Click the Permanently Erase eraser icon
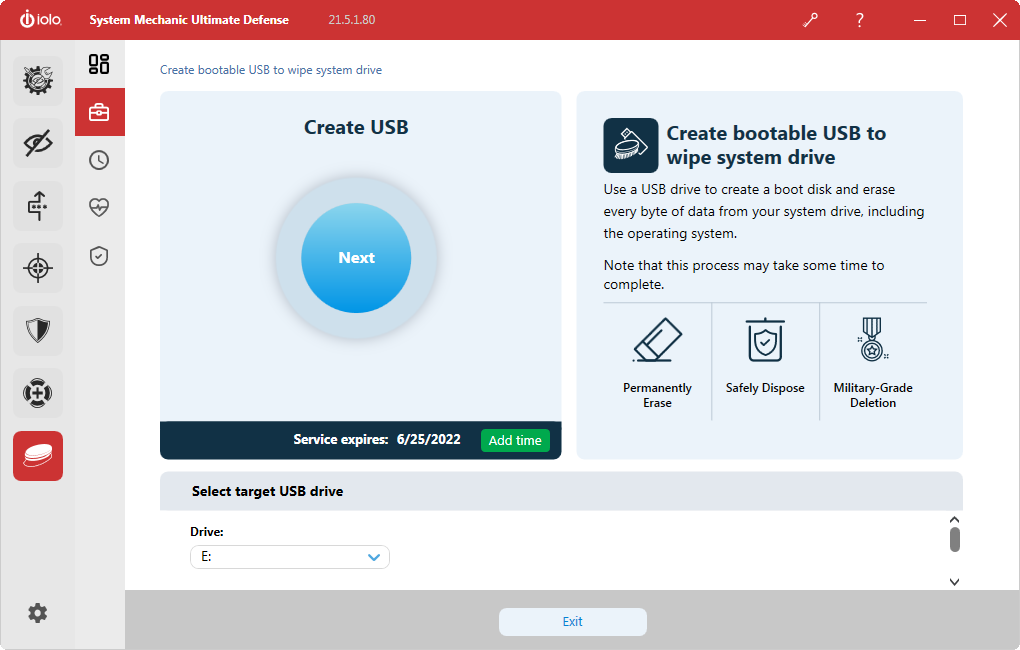Image resolution: width=1020 pixels, height=650 pixels. (657, 340)
